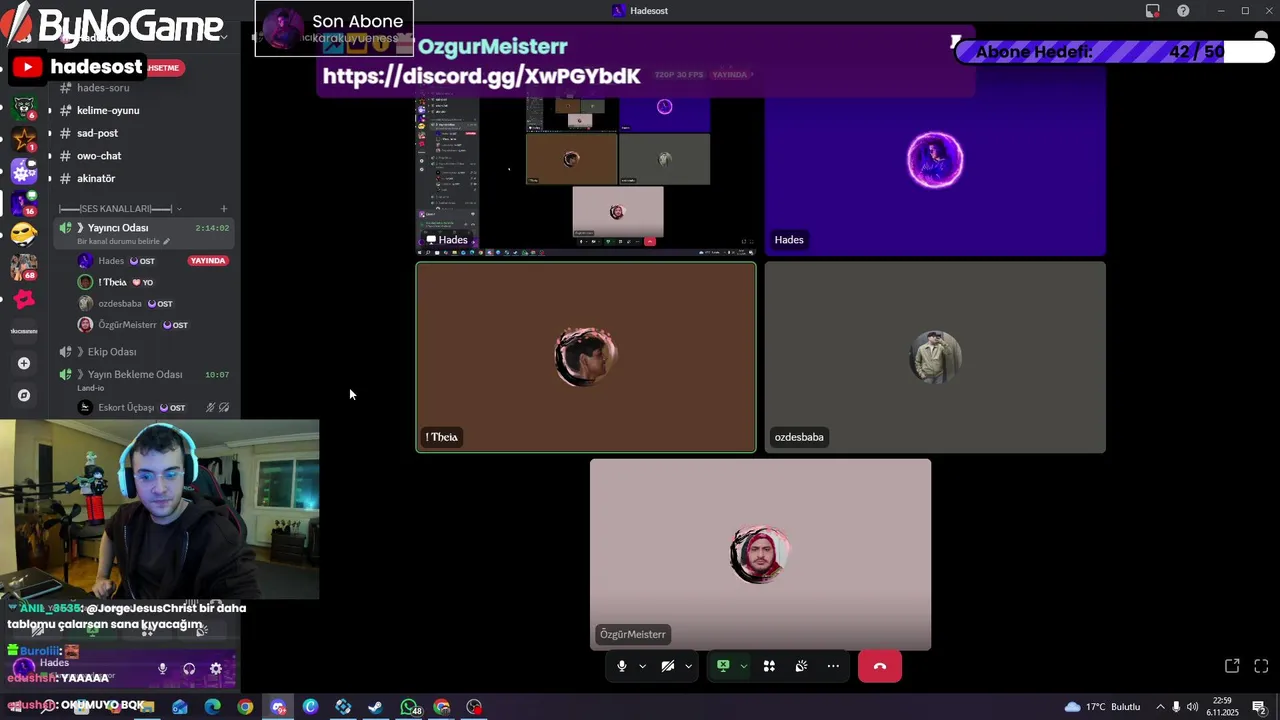Open Discord help question mark icon

[1183, 11]
